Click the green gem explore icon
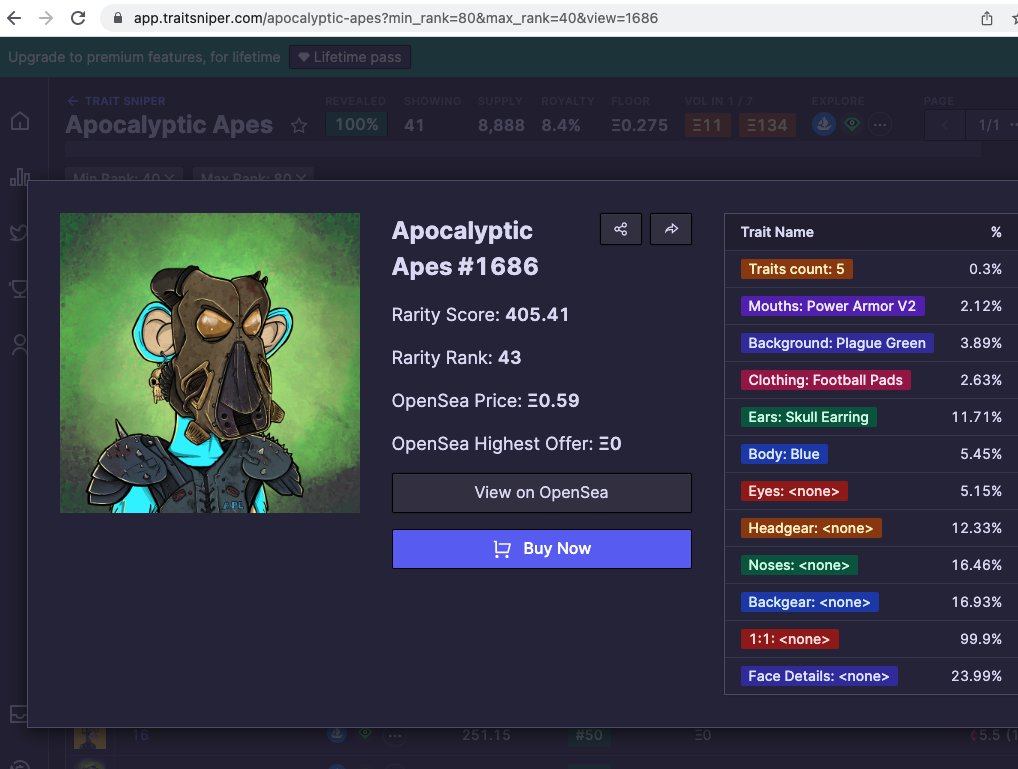Image resolution: width=1018 pixels, height=769 pixels. 851,124
